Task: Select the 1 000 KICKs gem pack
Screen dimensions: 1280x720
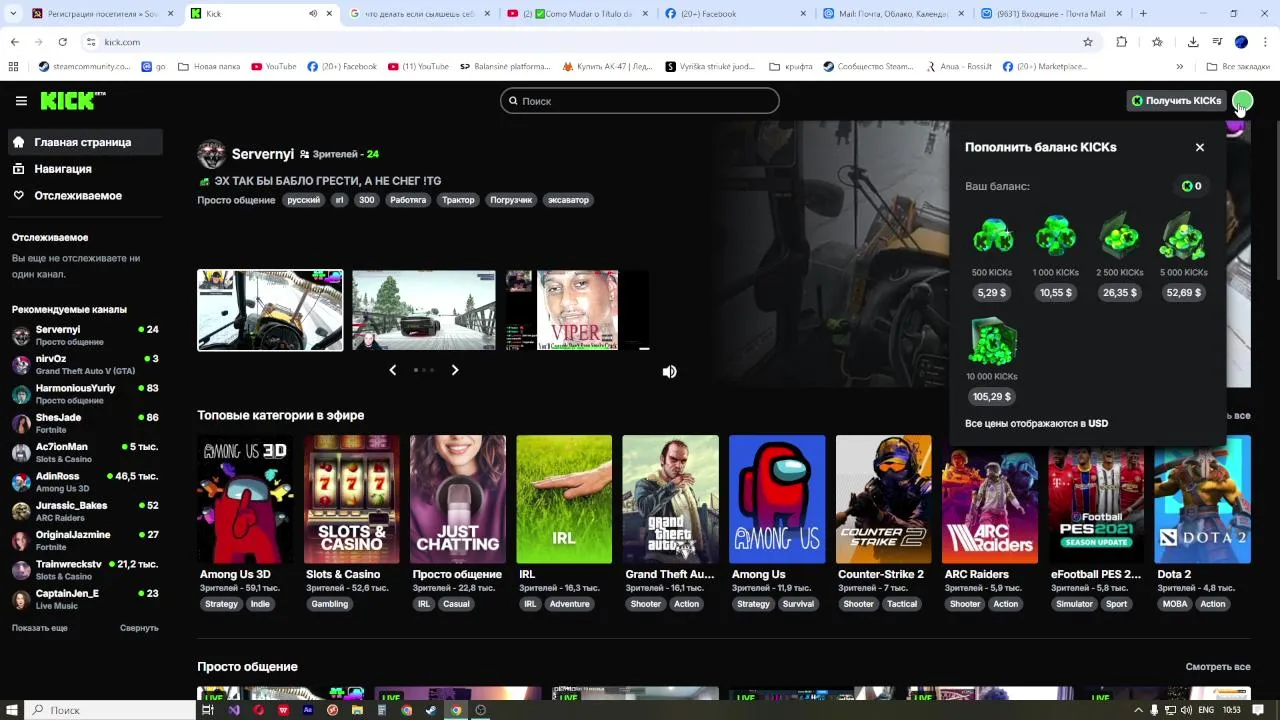Action: point(1055,237)
